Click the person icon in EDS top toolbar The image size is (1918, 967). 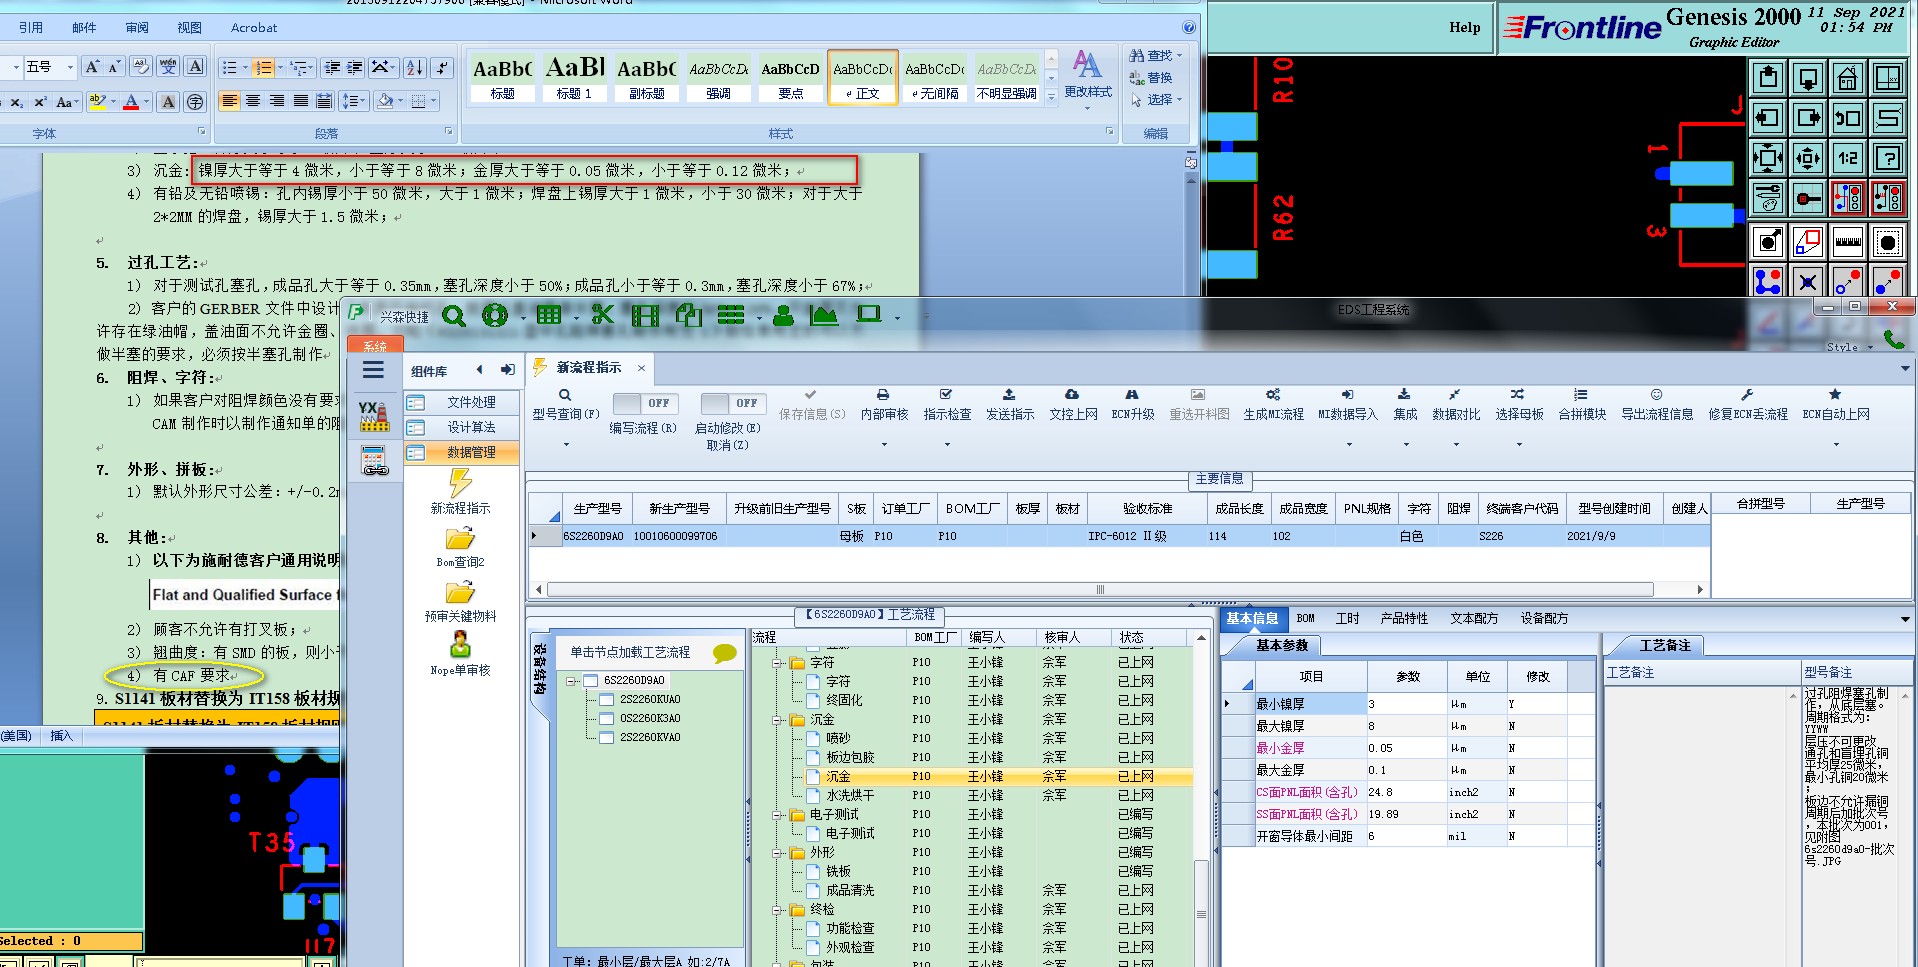pyautogui.click(x=783, y=316)
